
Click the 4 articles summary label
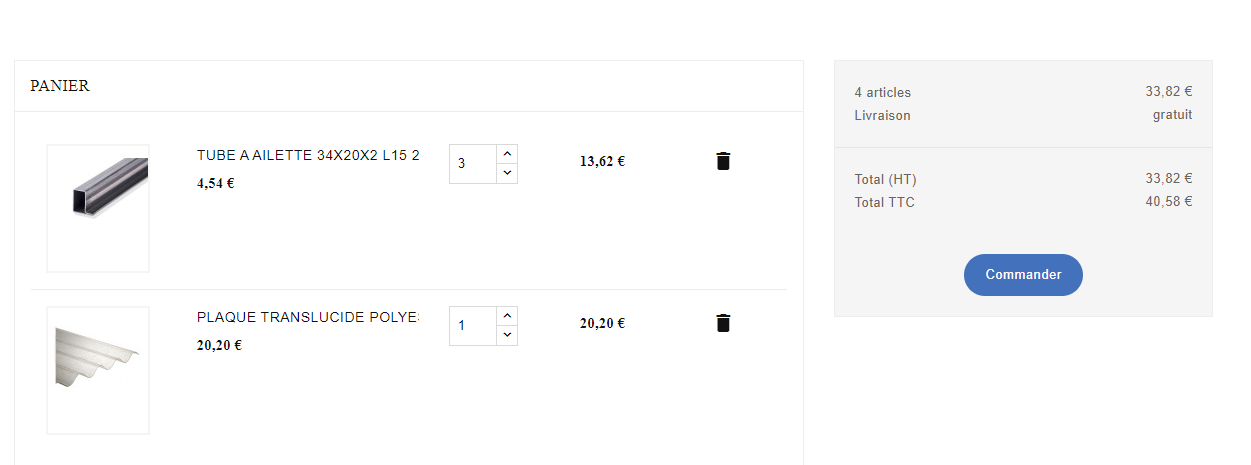coord(883,92)
